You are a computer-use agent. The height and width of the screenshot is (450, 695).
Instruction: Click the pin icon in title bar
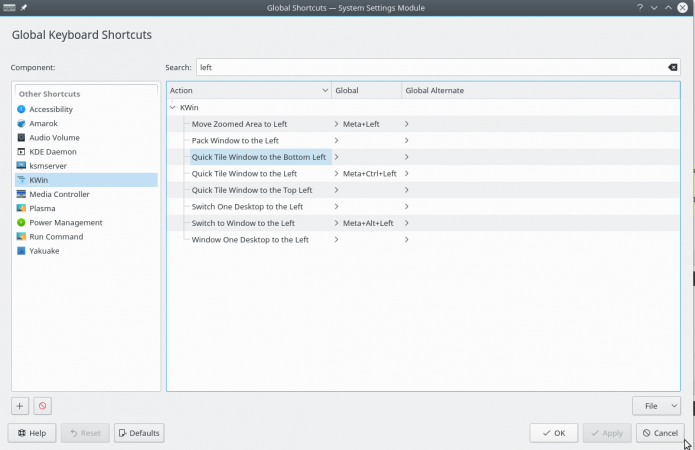pos(23,8)
